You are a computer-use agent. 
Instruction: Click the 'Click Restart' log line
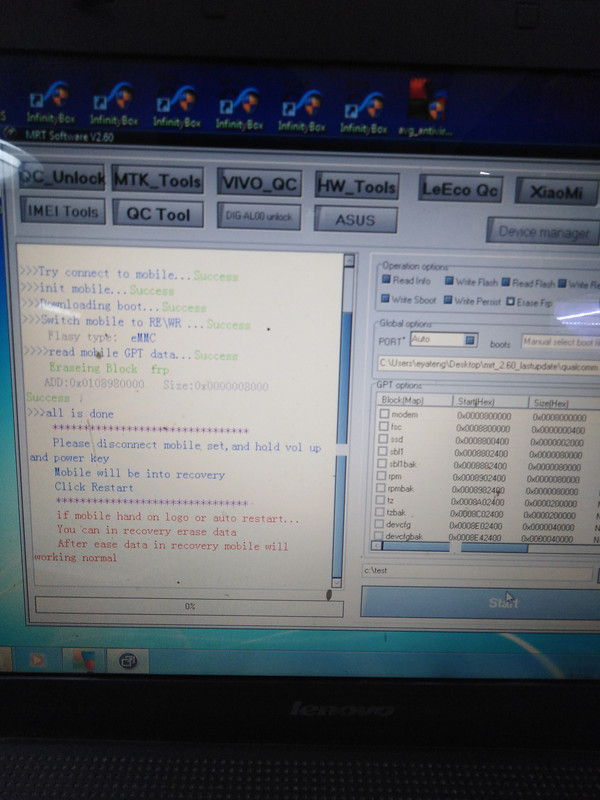coord(94,487)
